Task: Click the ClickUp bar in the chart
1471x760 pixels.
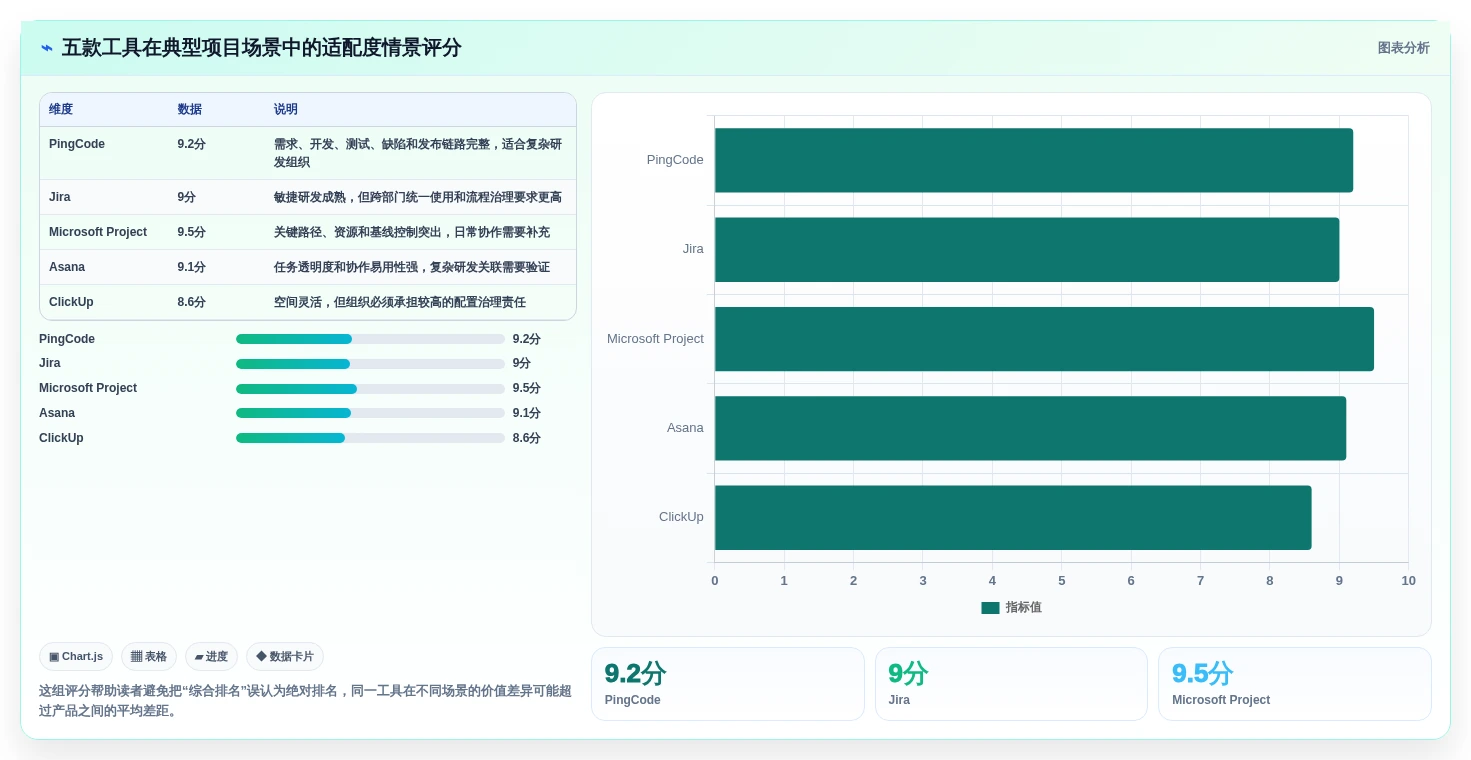Action: (x=1013, y=517)
